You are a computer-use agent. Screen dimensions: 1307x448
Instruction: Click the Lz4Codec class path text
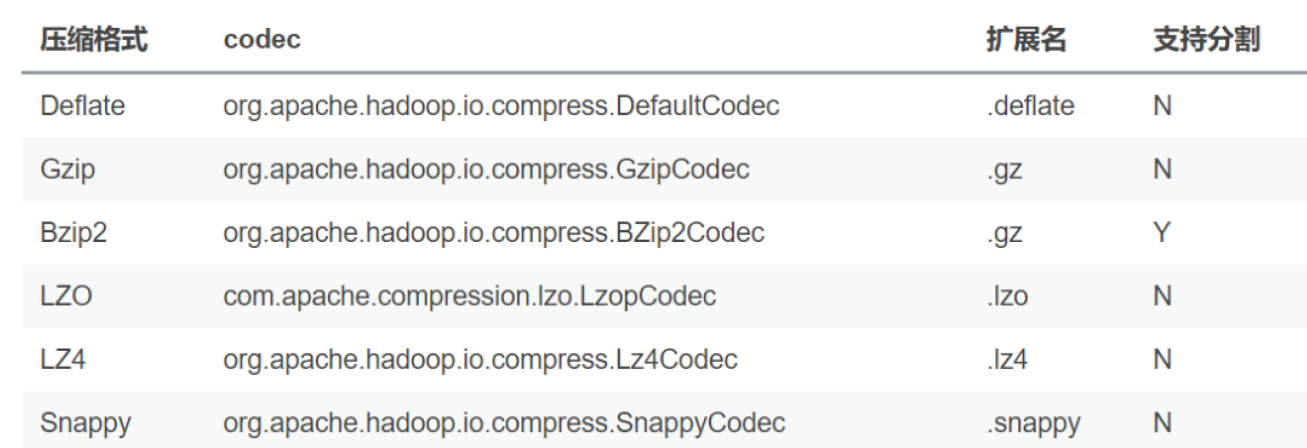[x=480, y=359]
